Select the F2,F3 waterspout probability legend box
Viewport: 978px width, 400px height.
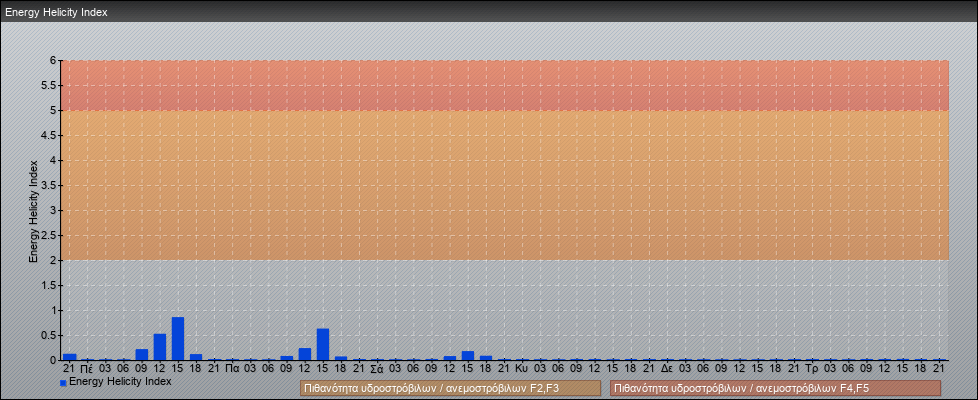tap(450, 388)
